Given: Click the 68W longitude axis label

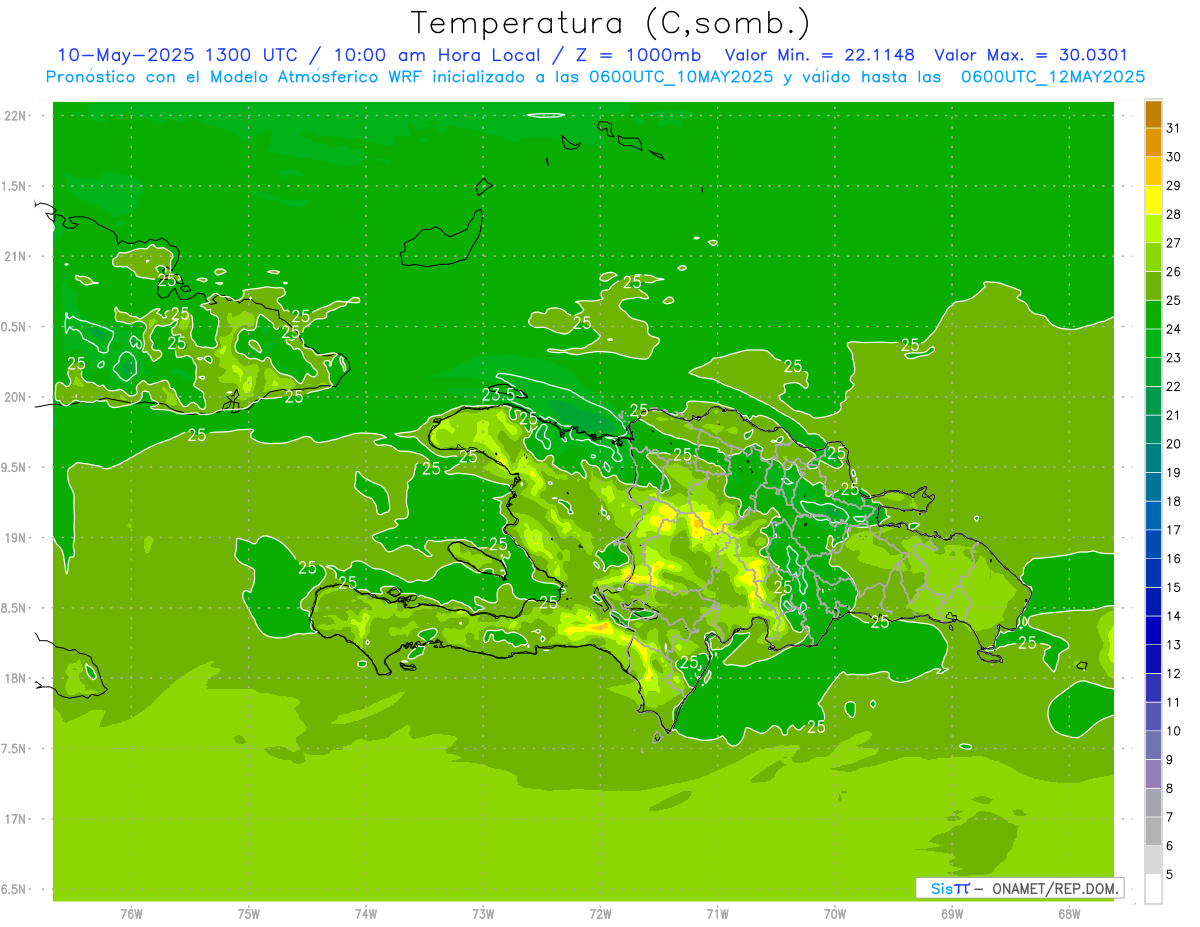Looking at the screenshot, I should click(x=1069, y=914).
